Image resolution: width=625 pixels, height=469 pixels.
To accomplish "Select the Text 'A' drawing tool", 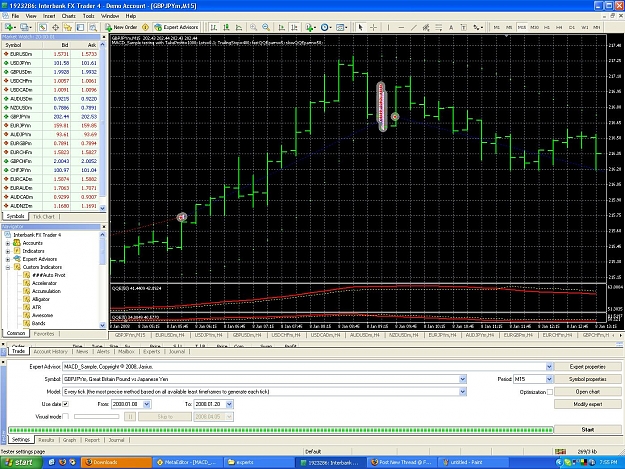I will click(x=451, y=27).
